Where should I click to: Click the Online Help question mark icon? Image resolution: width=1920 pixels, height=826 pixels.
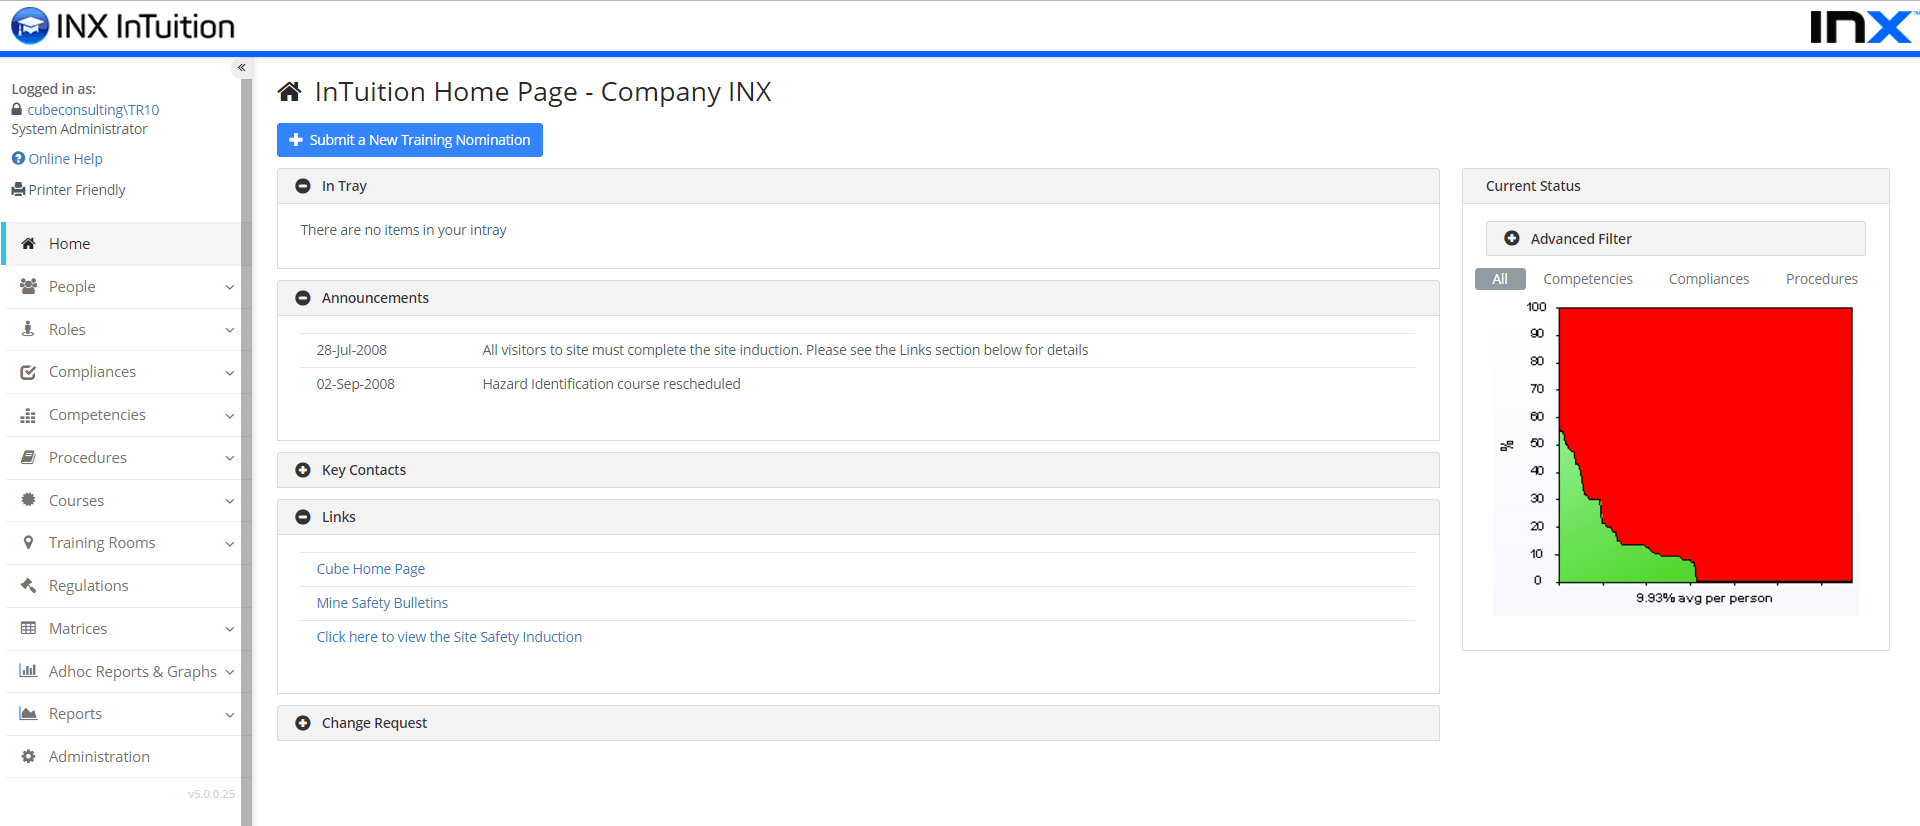(18, 158)
